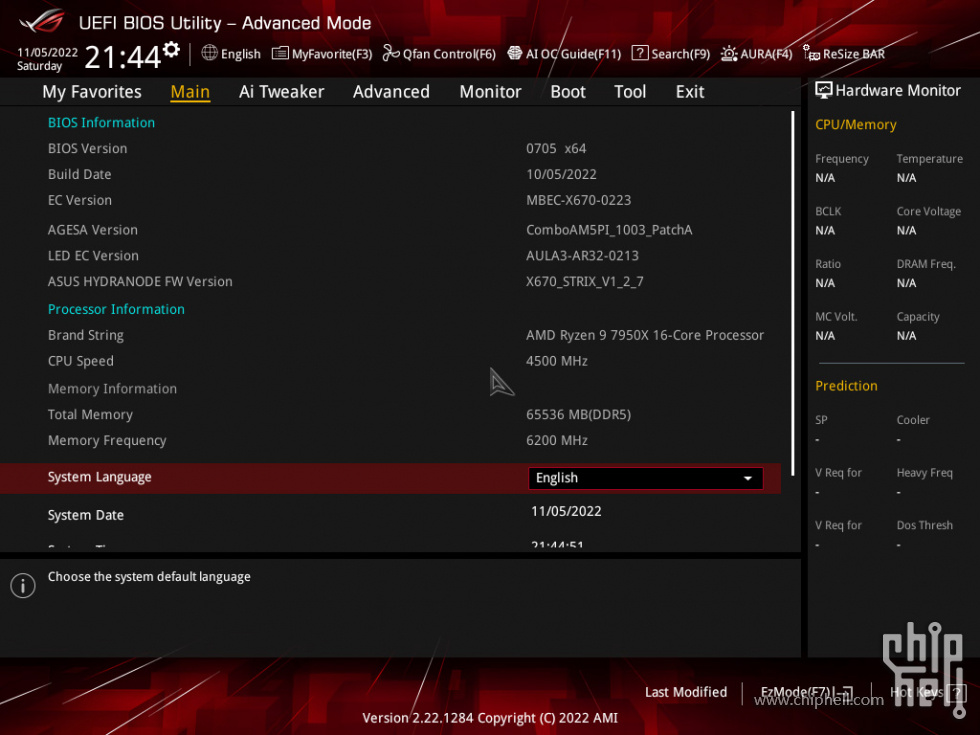Click Last Modified in footer

[x=686, y=692]
